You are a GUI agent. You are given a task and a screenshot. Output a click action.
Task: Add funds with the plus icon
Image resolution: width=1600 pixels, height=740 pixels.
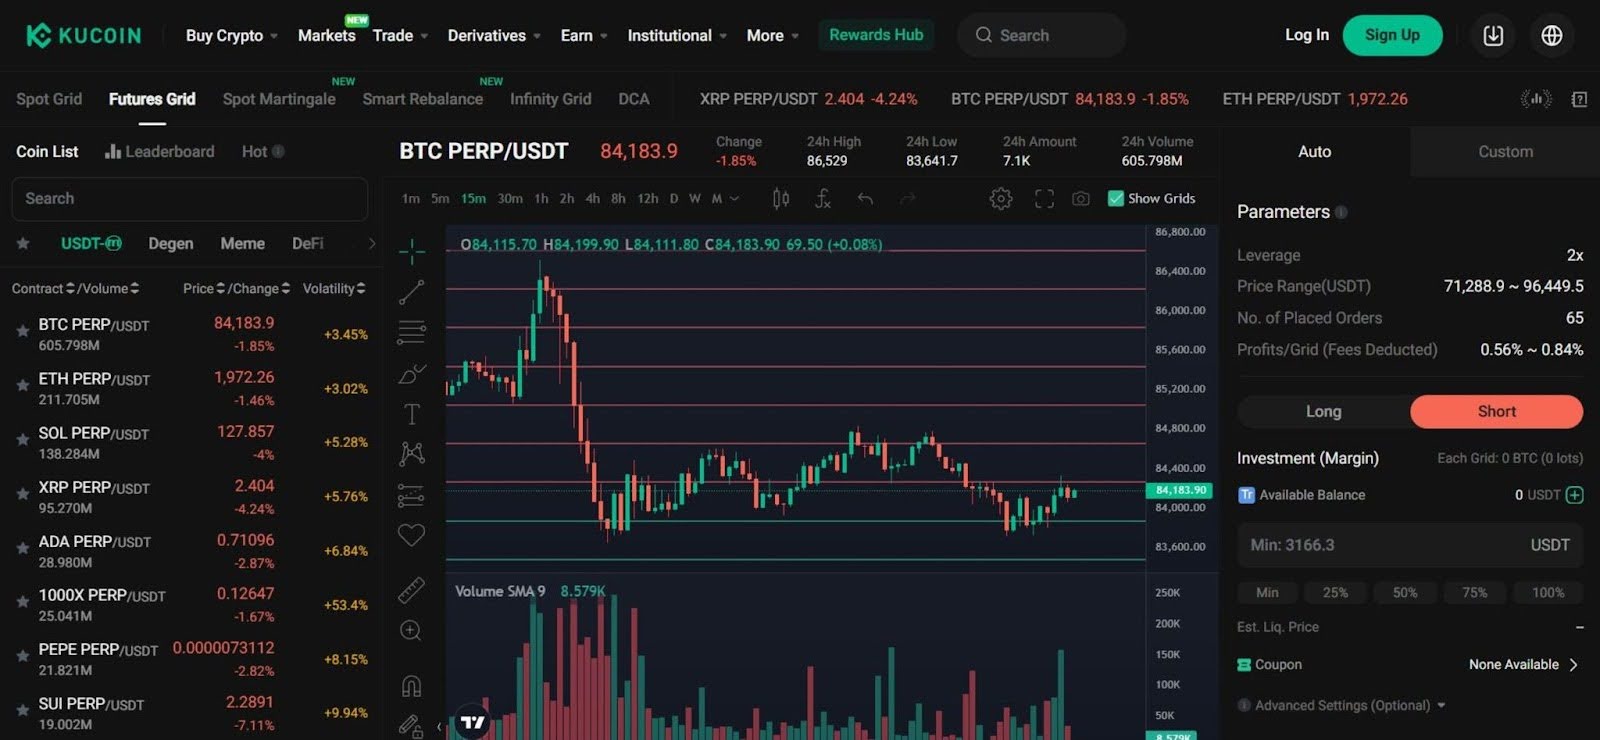[1575, 495]
